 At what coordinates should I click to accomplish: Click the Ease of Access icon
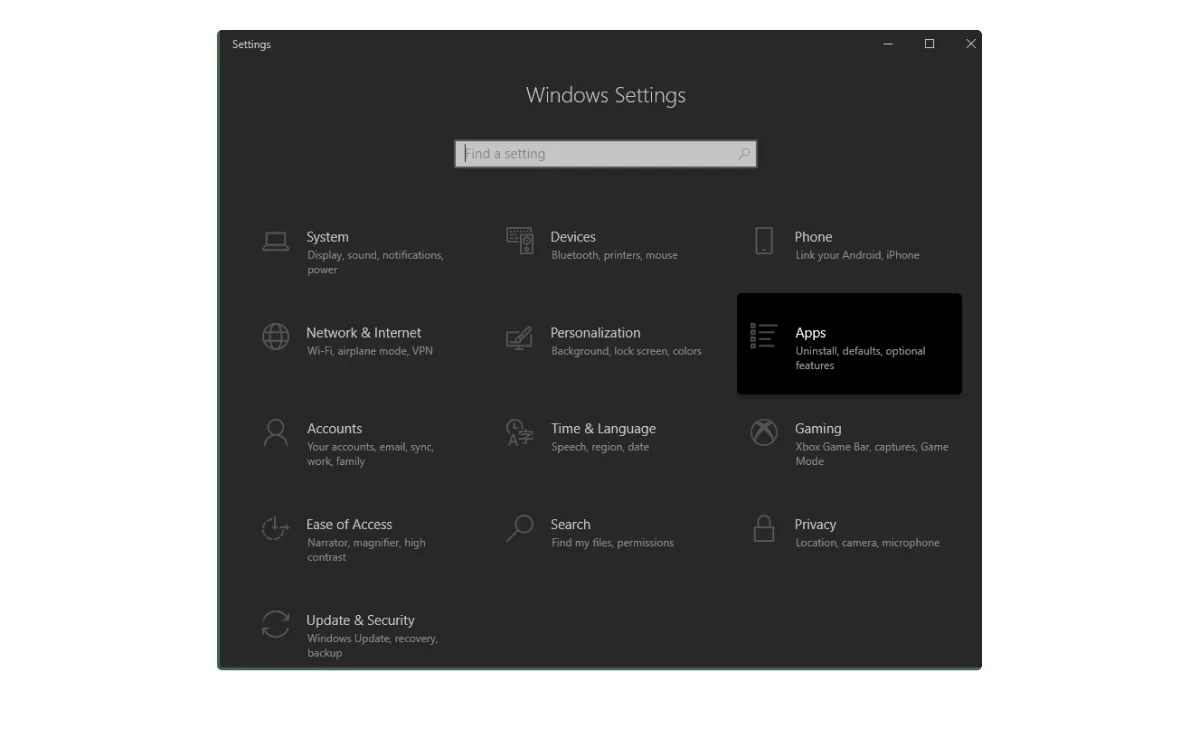pos(276,529)
